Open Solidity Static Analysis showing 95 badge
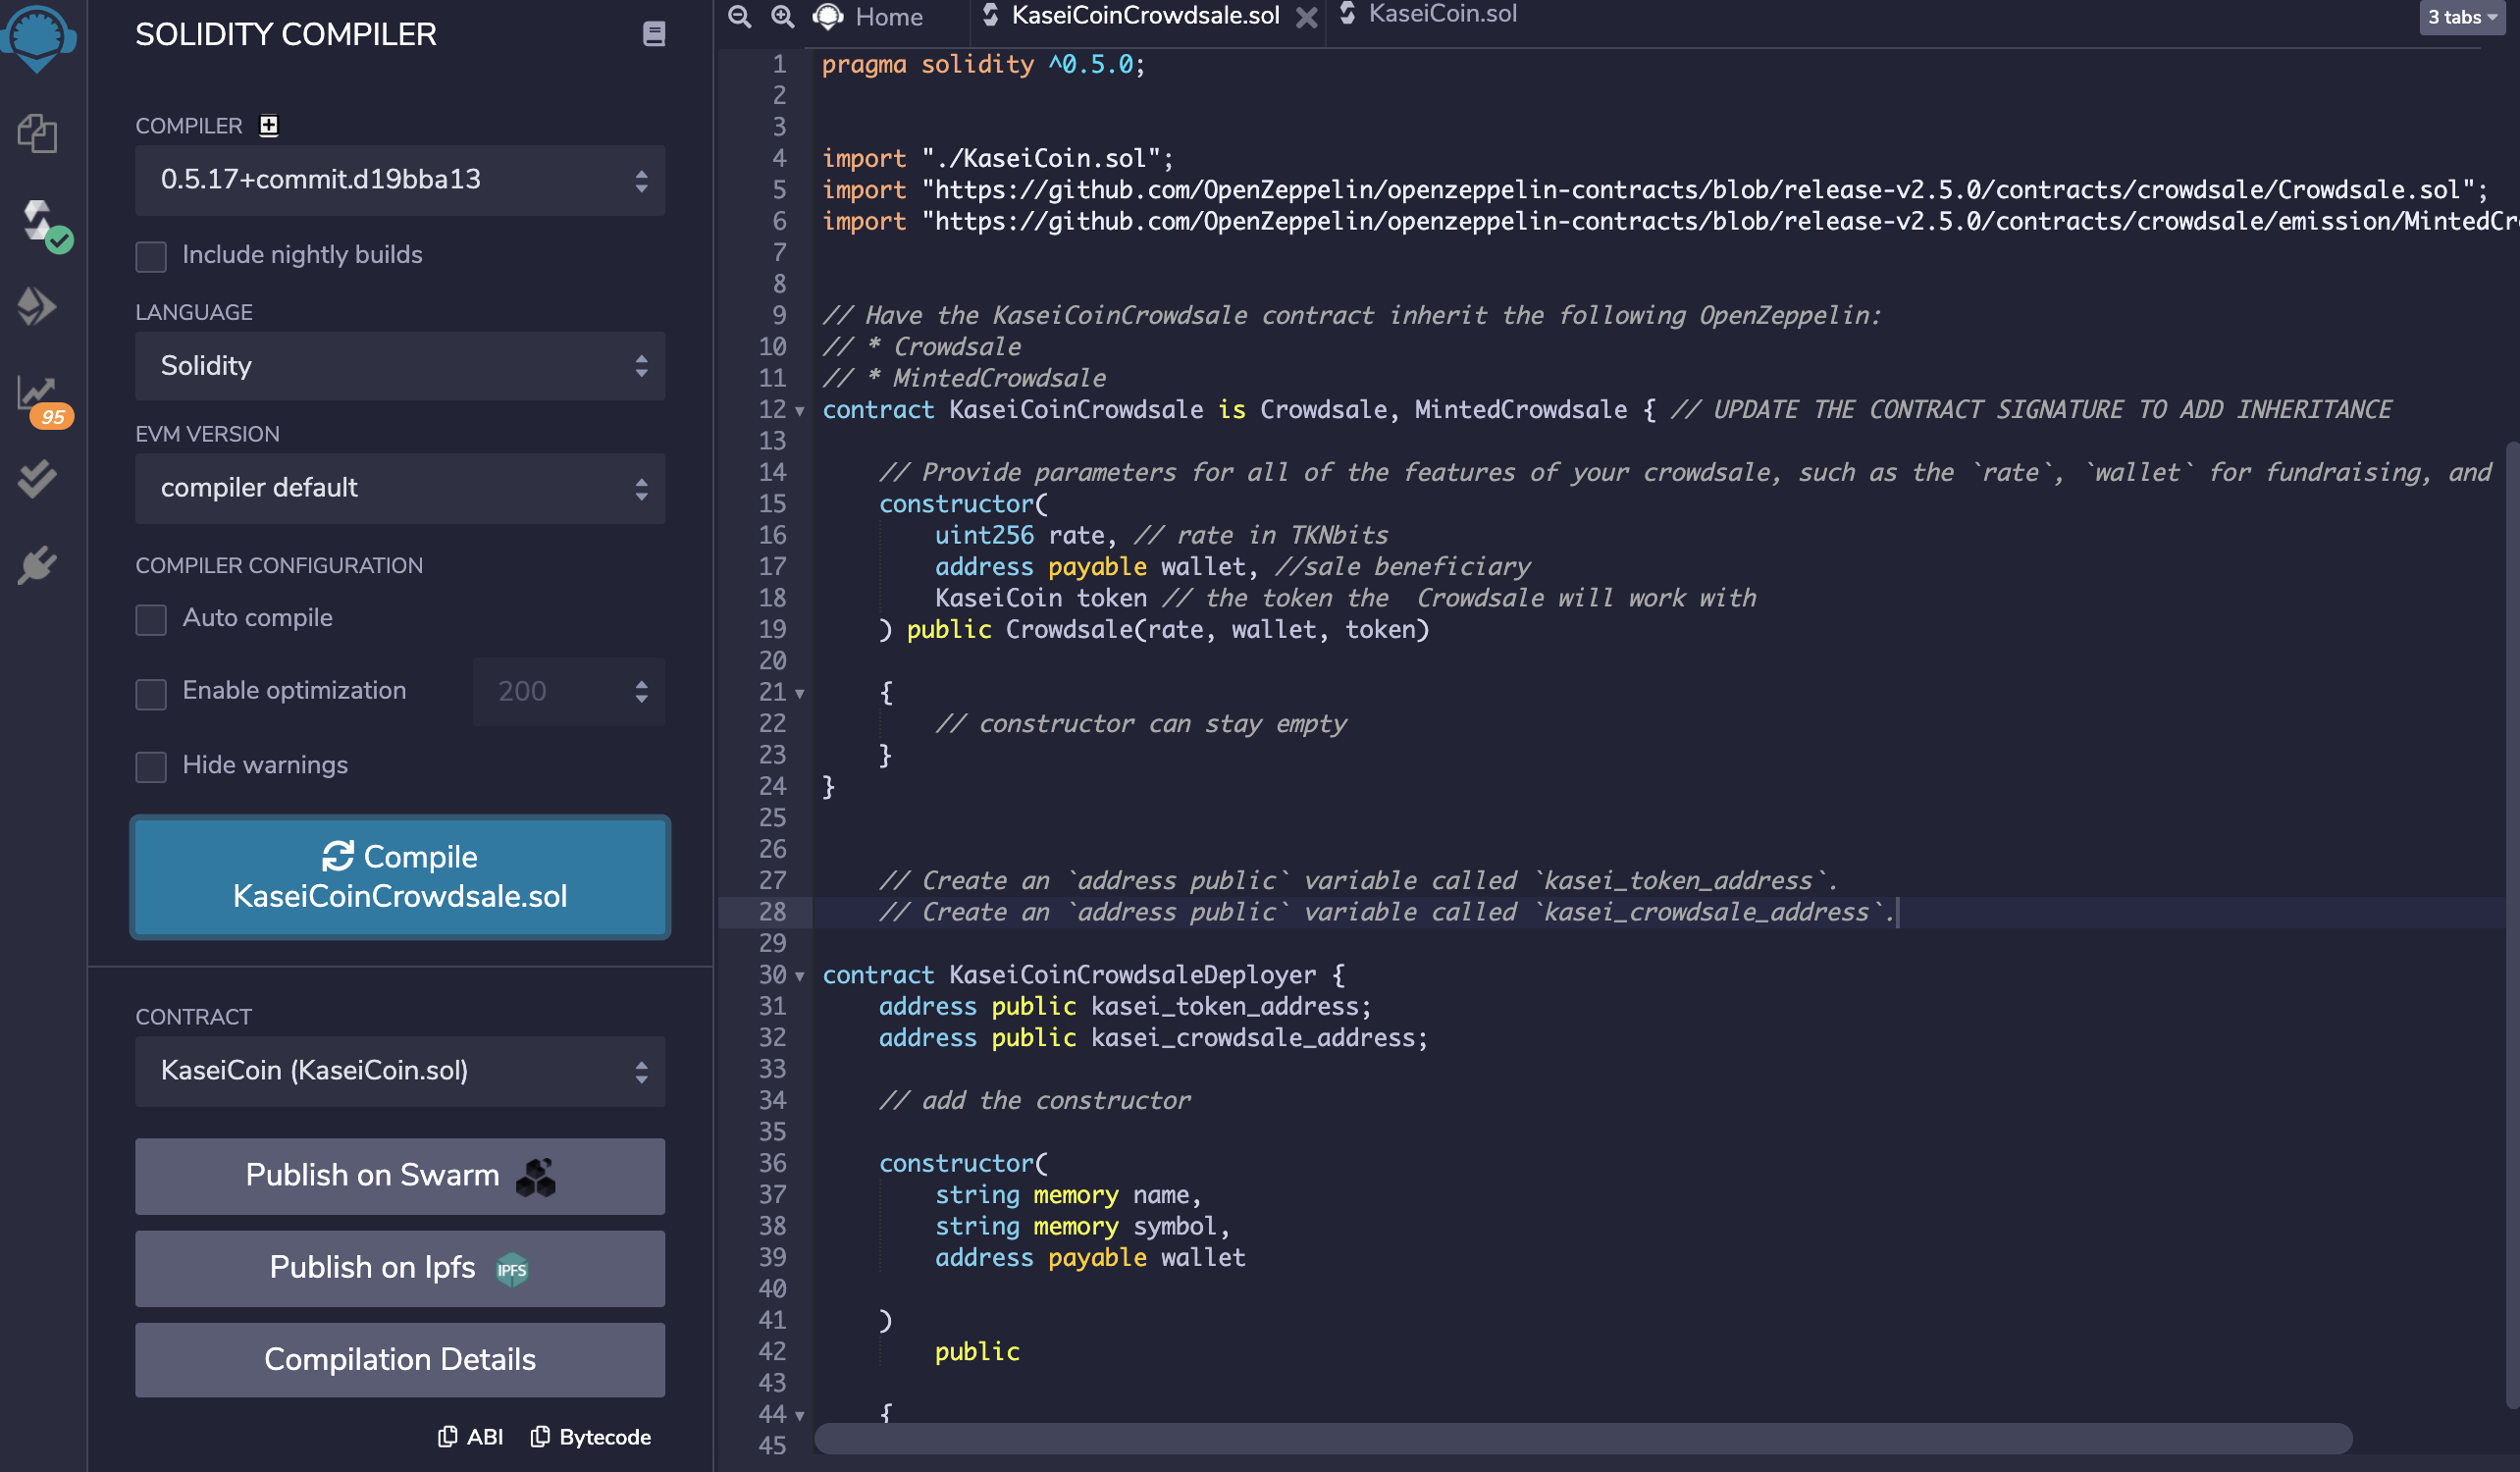The image size is (2520, 1472). [37, 394]
